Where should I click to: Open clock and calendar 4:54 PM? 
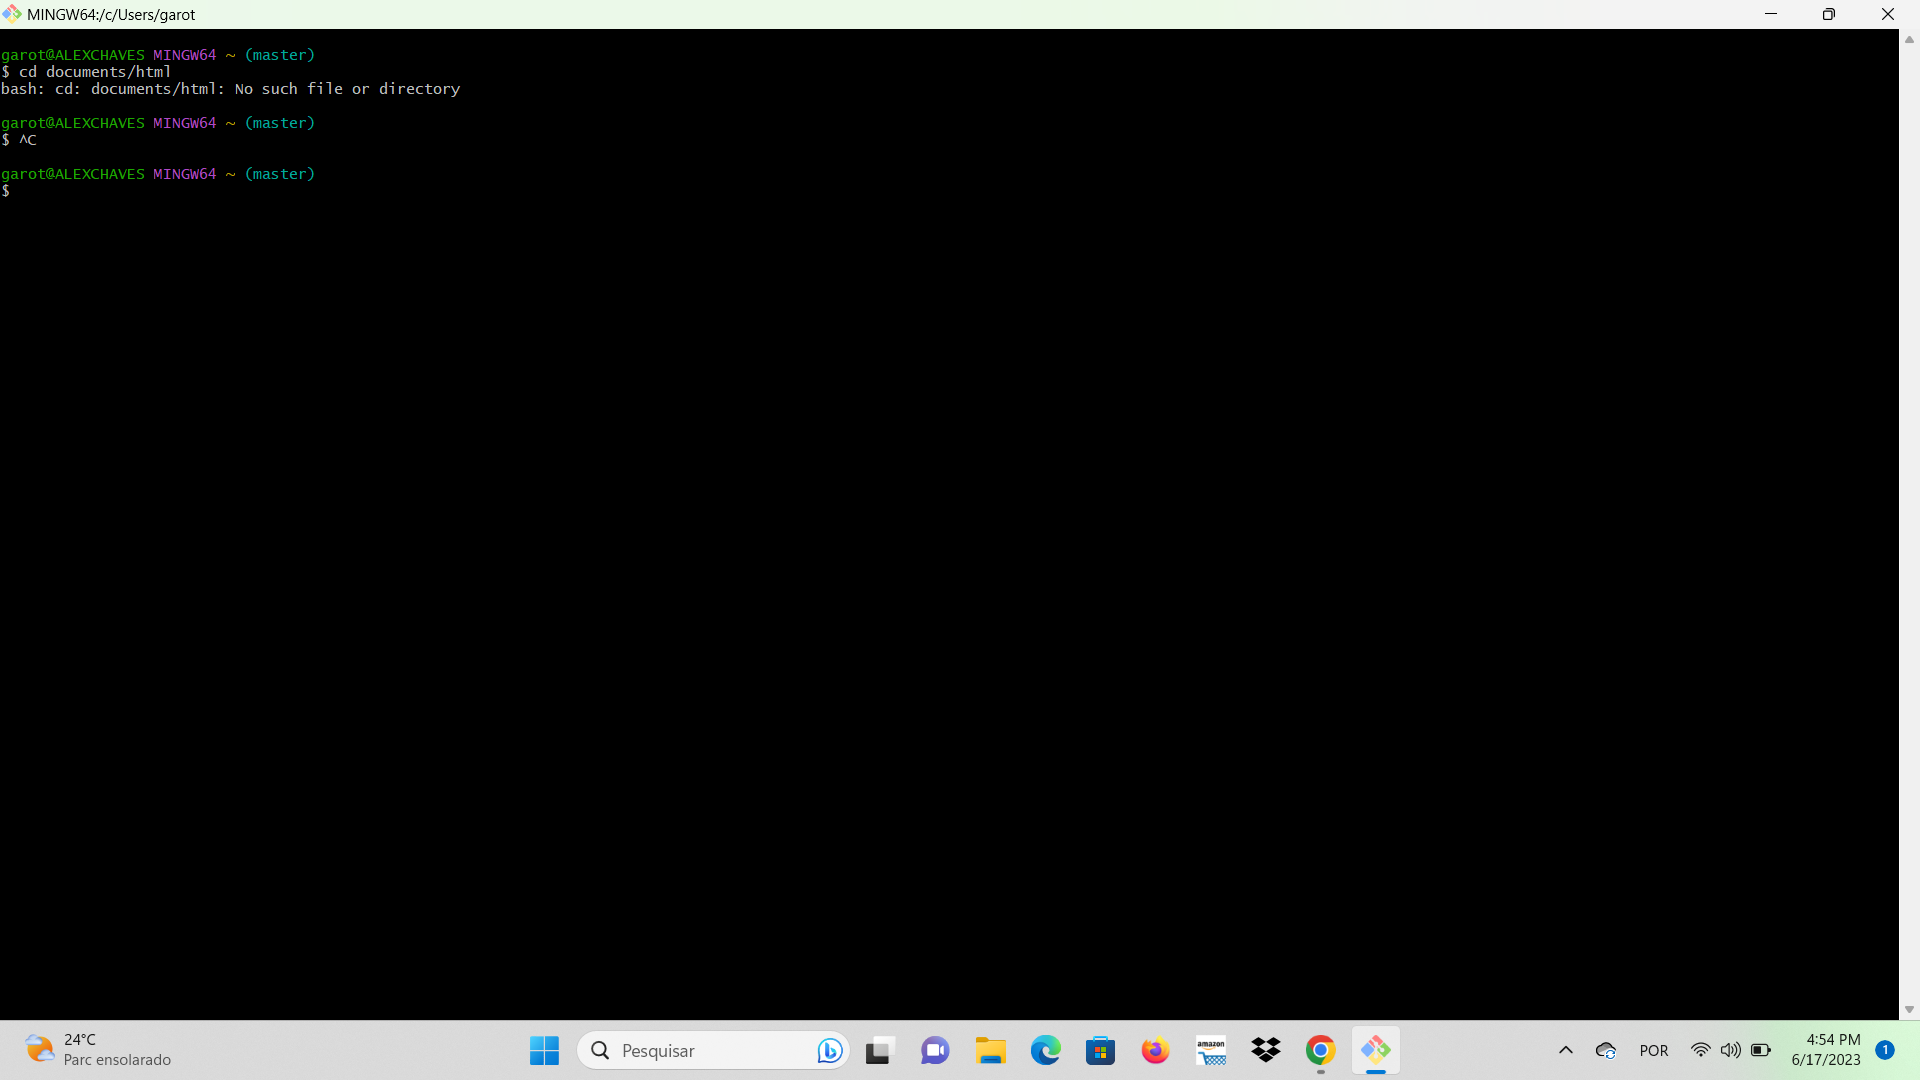1826,1050
